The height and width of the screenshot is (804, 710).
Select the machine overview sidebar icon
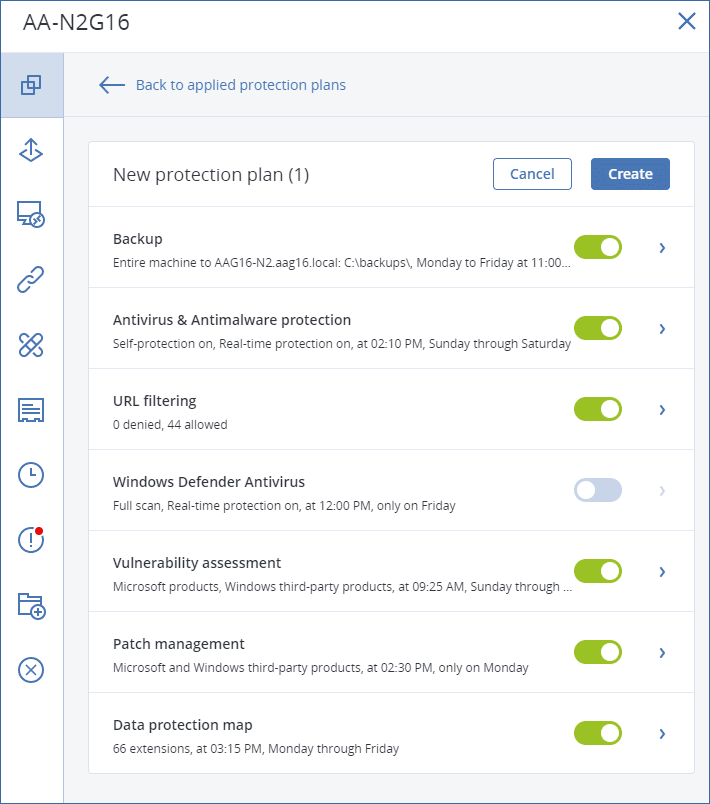[31, 85]
